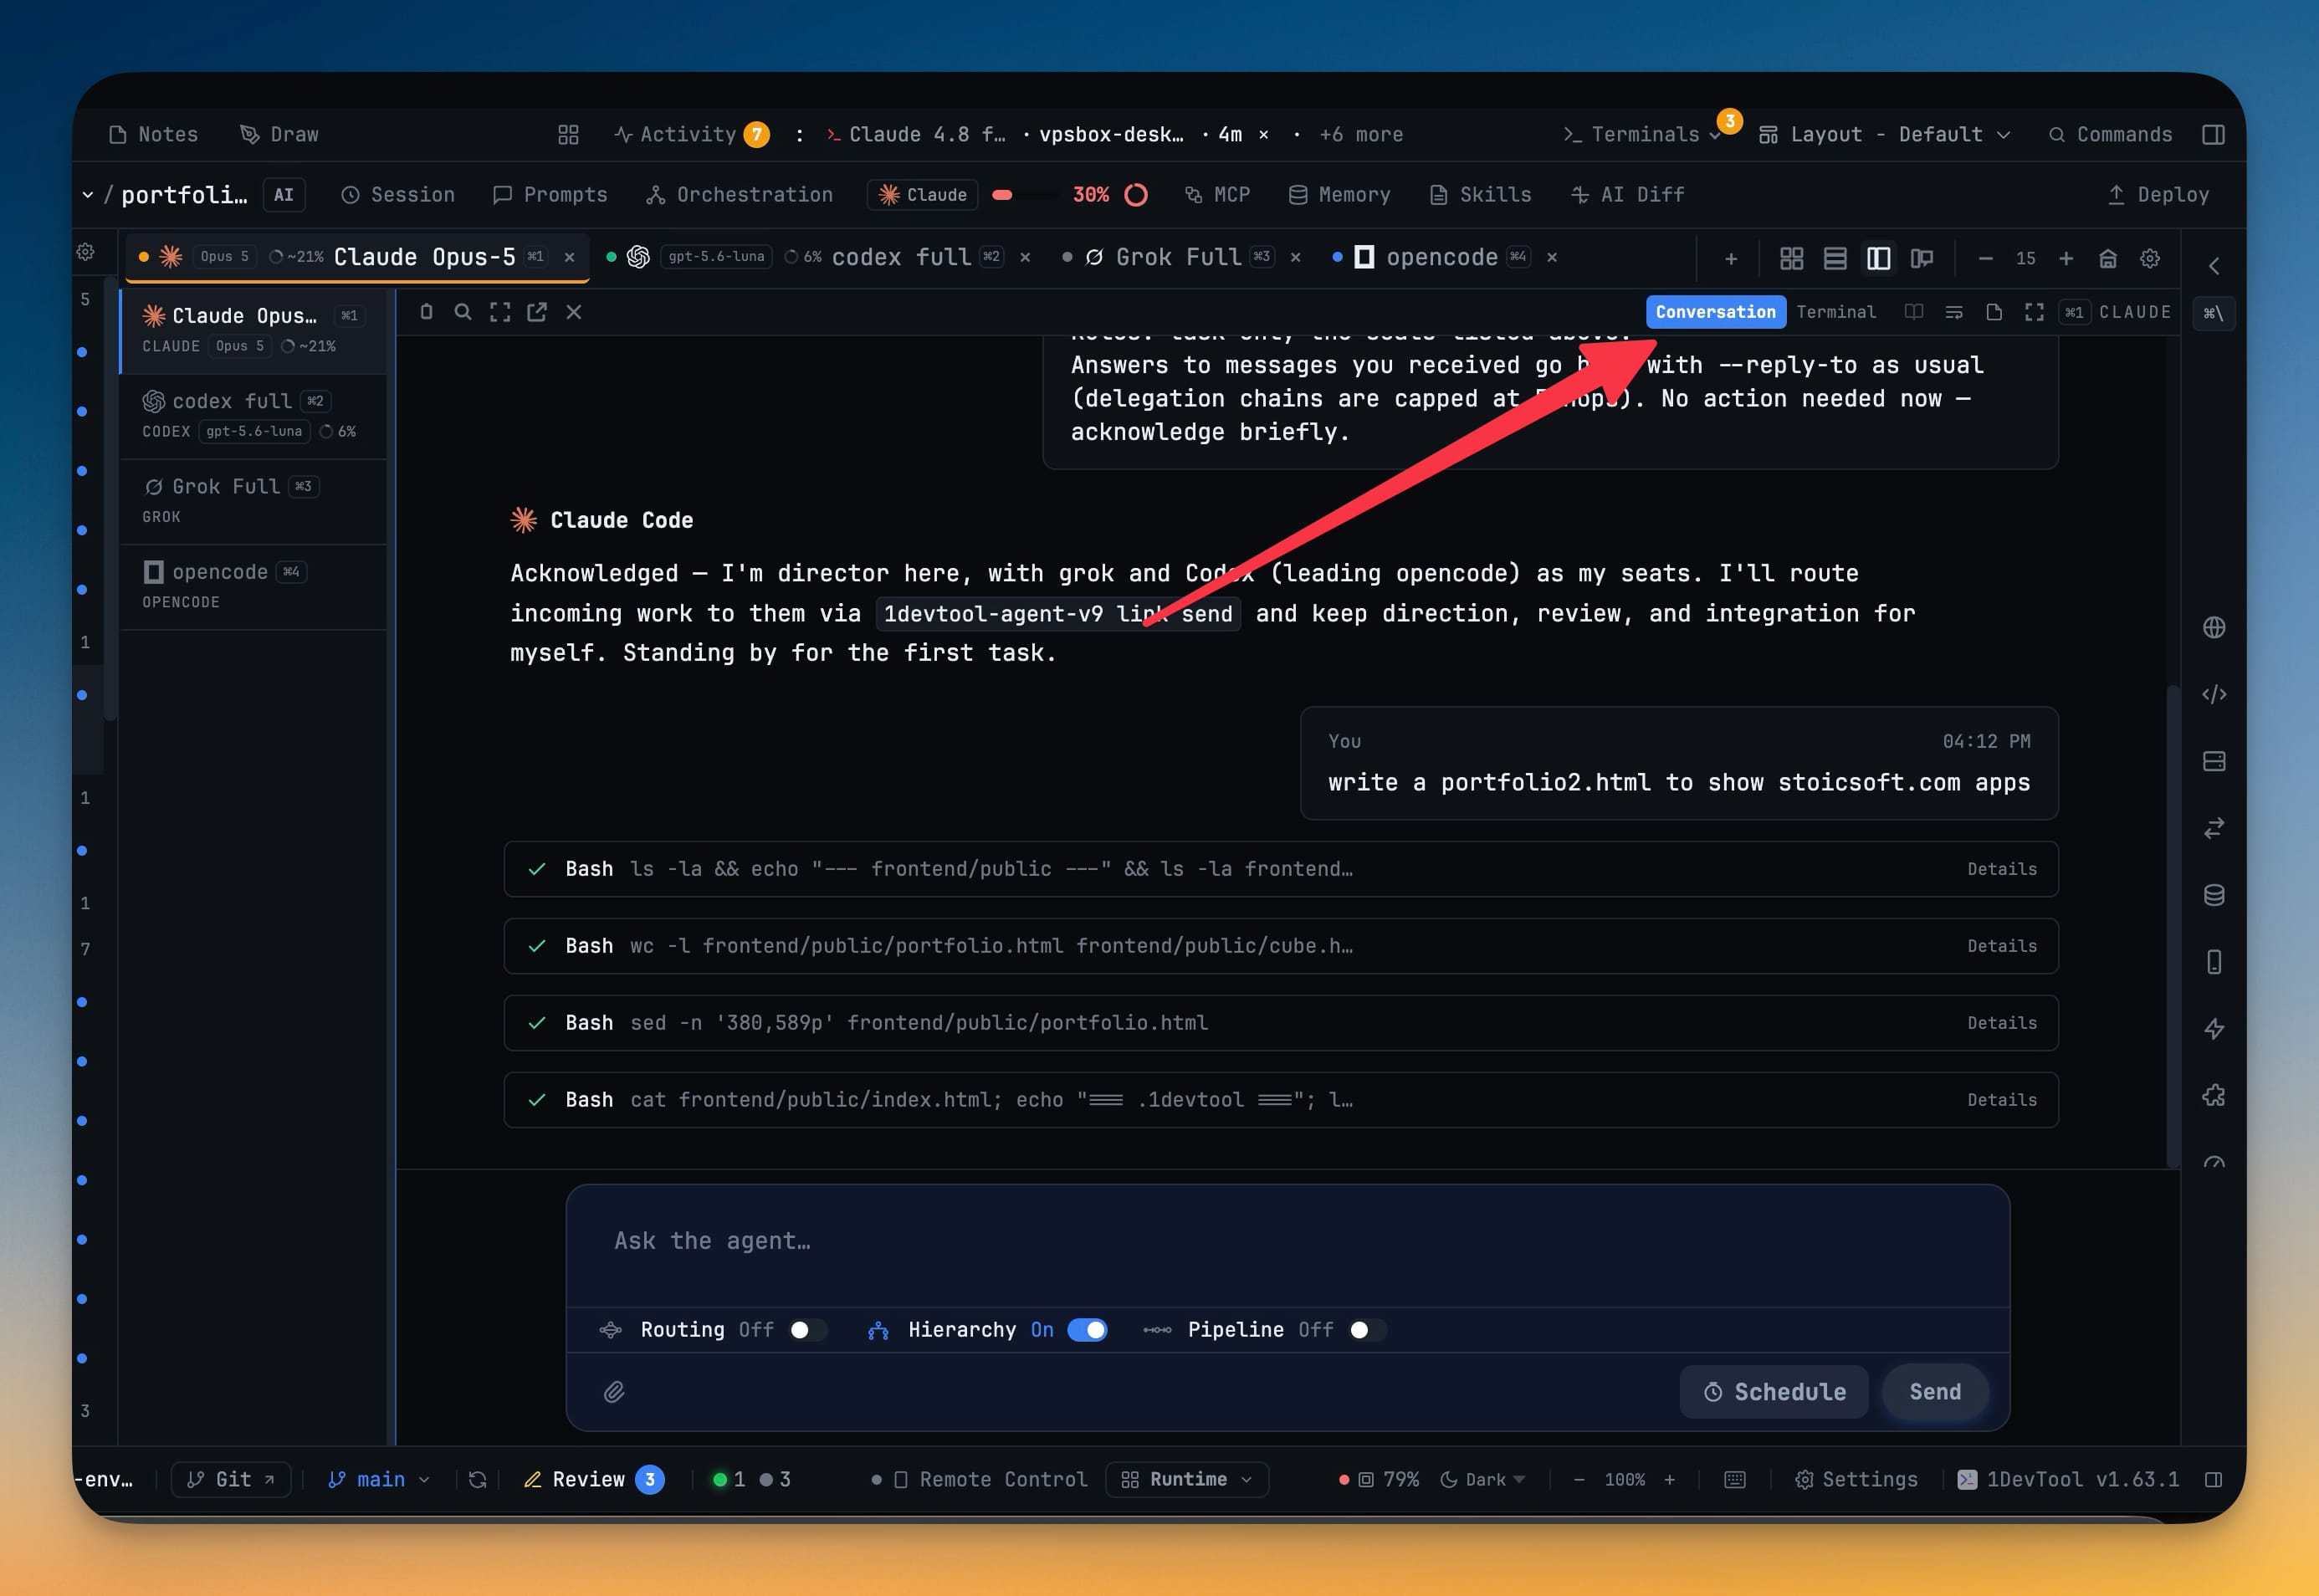
Task: Turn off the Hierarchy switch
Action: [x=1087, y=1330]
